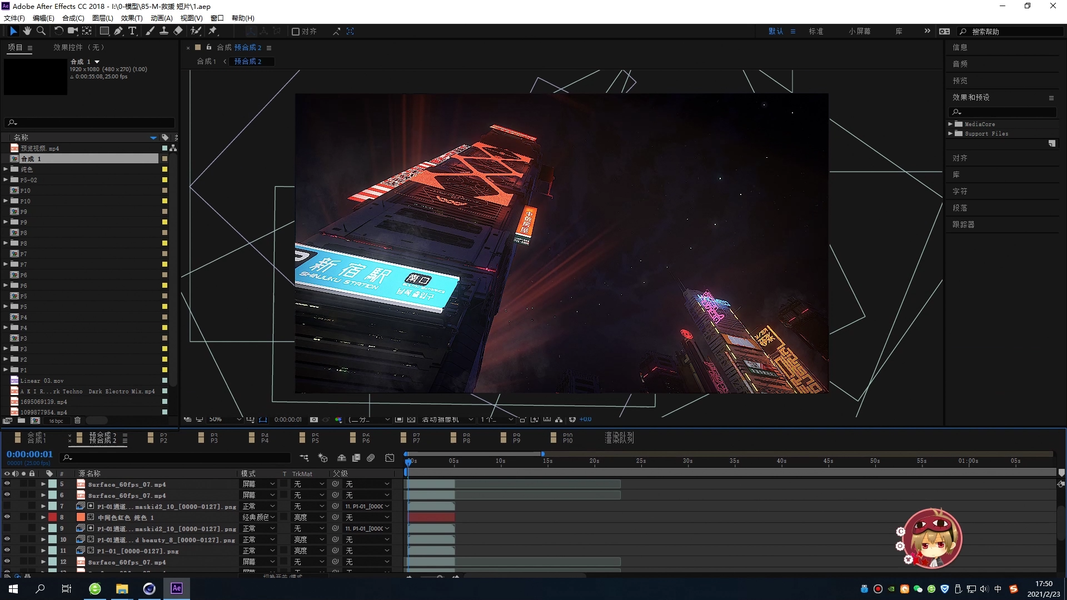Open blending mode dropdown for layer 8

(259, 517)
